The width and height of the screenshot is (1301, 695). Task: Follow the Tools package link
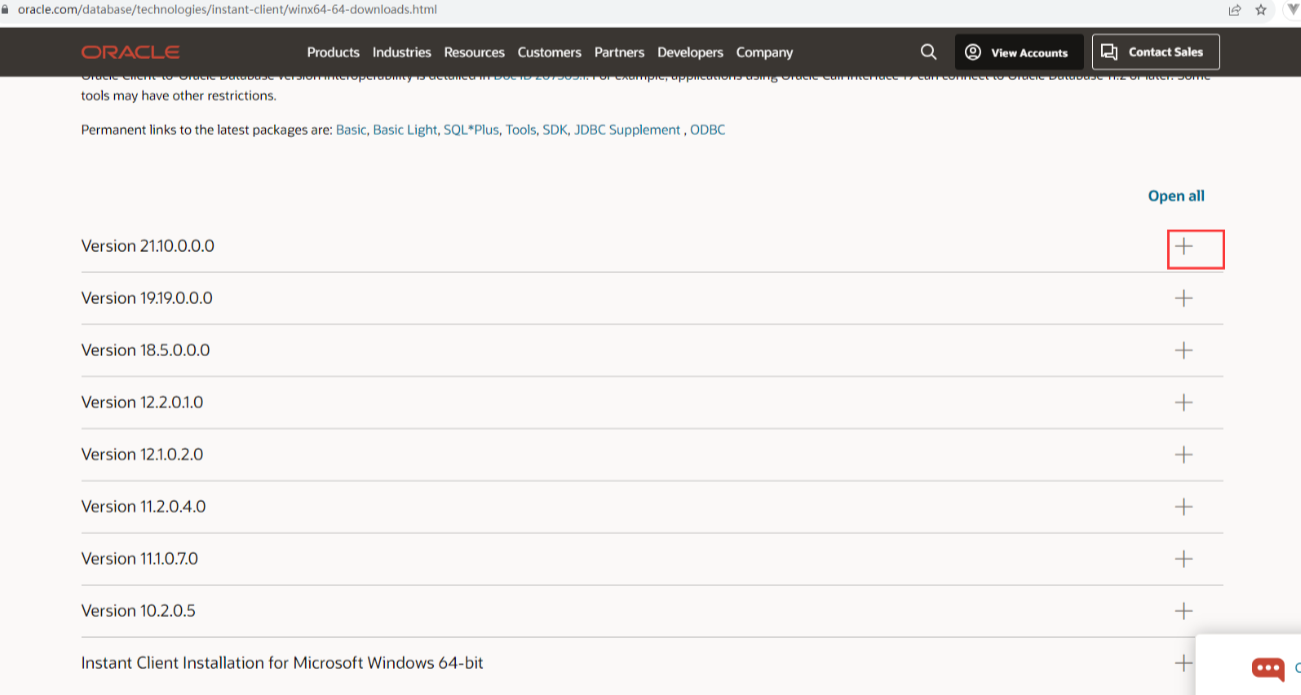pos(521,130)
